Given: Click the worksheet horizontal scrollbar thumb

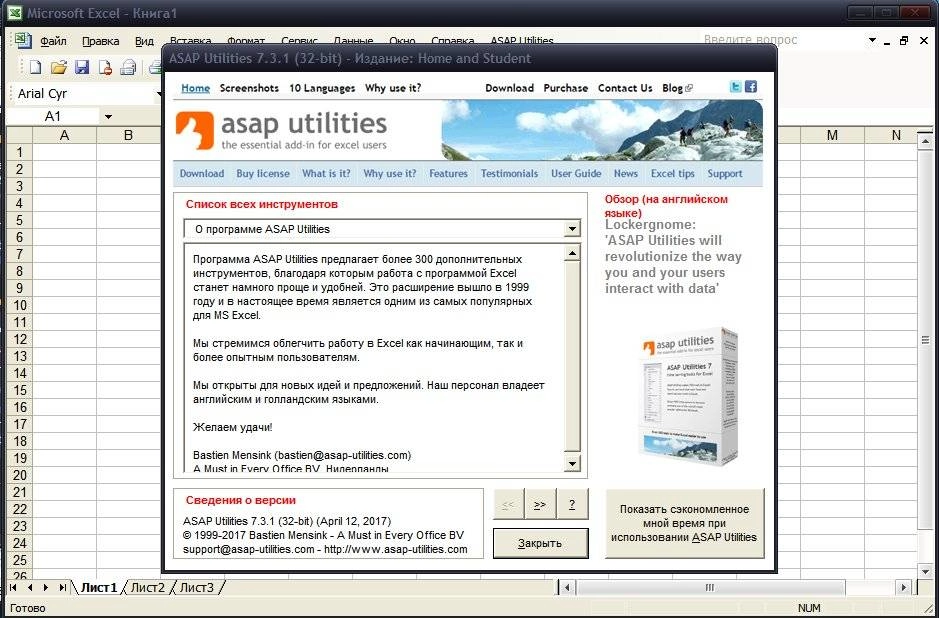Looking at the screenshot, I should (x=710, y=587).
